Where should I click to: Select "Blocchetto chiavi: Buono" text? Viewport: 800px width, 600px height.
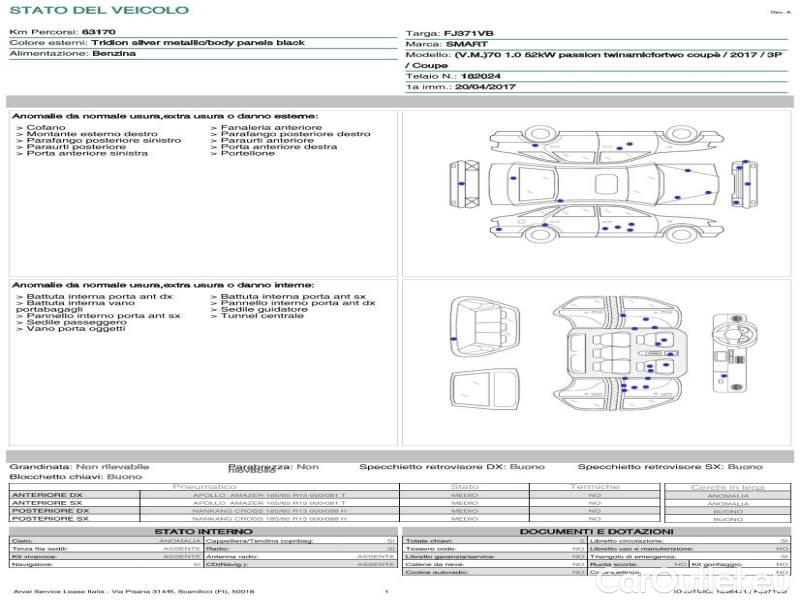click(76, 477)
